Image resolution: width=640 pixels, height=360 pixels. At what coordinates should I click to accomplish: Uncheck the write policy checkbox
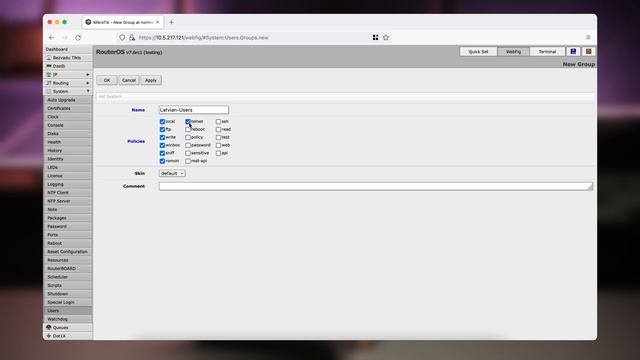pos(162,138)
